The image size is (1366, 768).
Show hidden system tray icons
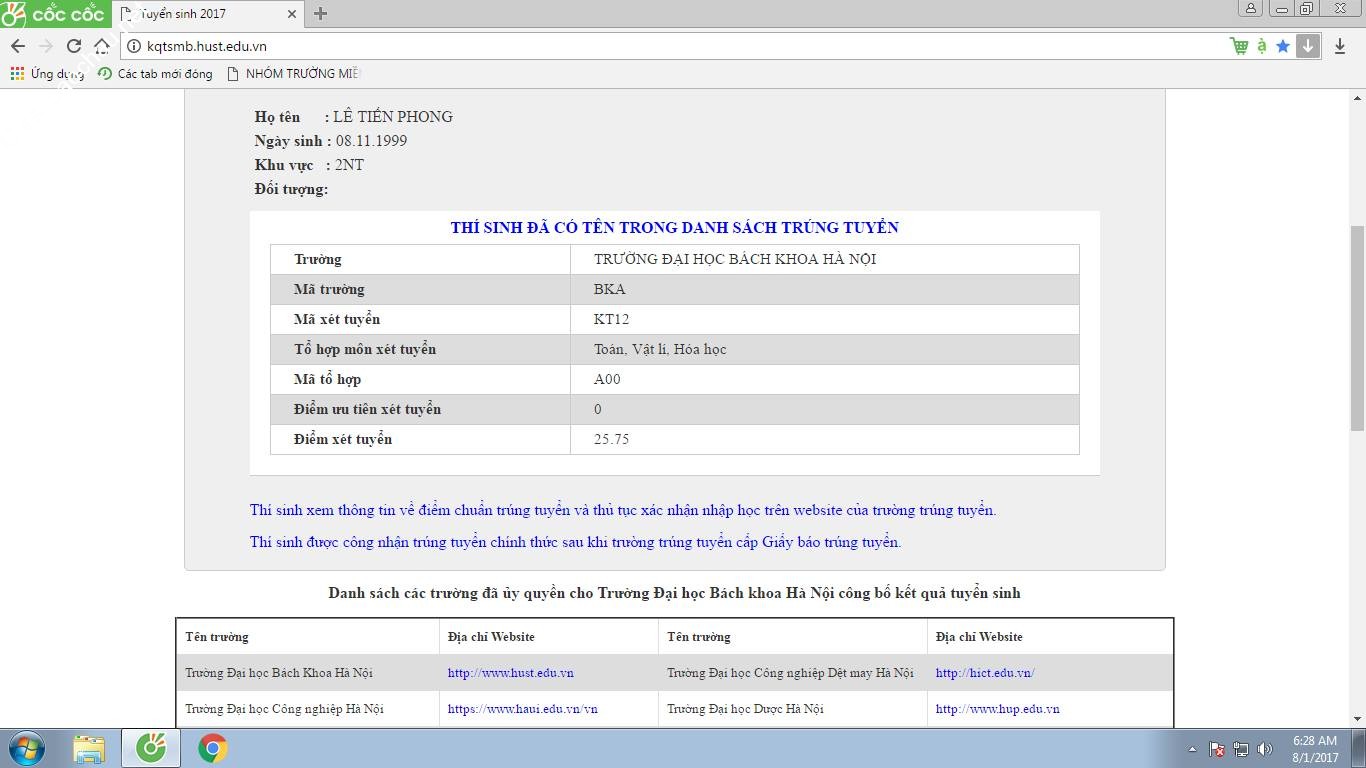point(1192,749)
